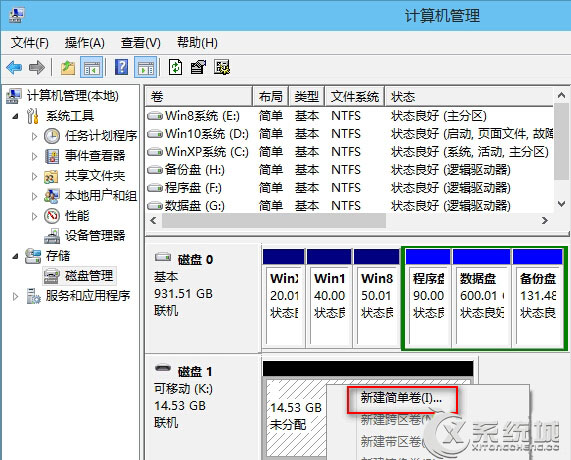Select 本地用户和组 in the tree

pos(101,196)
